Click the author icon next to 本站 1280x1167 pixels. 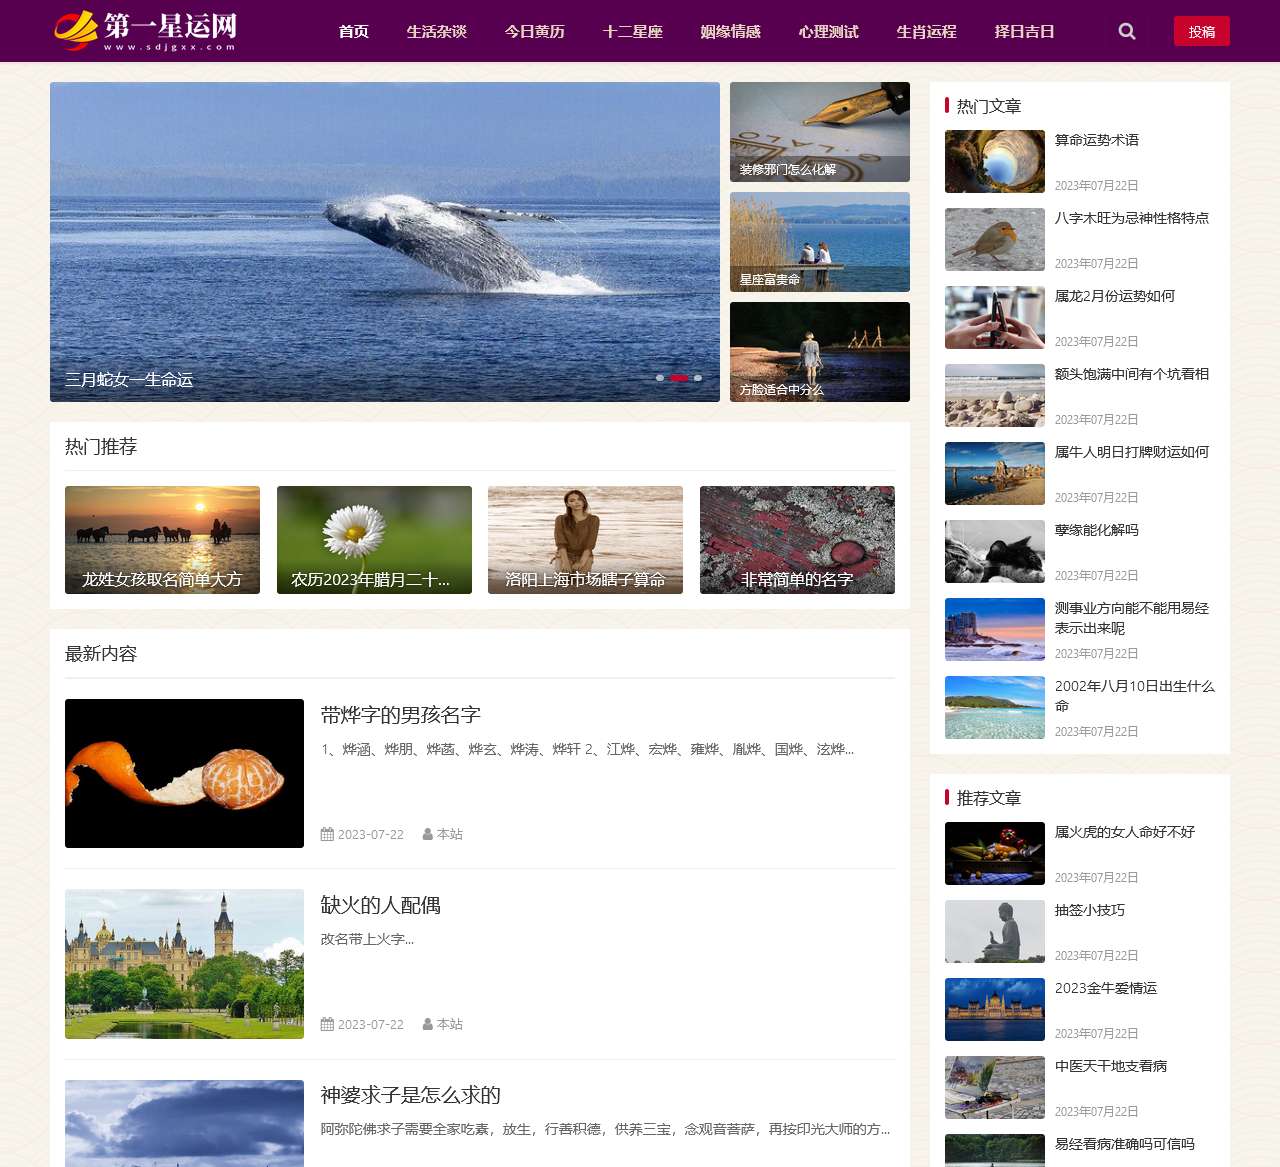pos(428,833)
